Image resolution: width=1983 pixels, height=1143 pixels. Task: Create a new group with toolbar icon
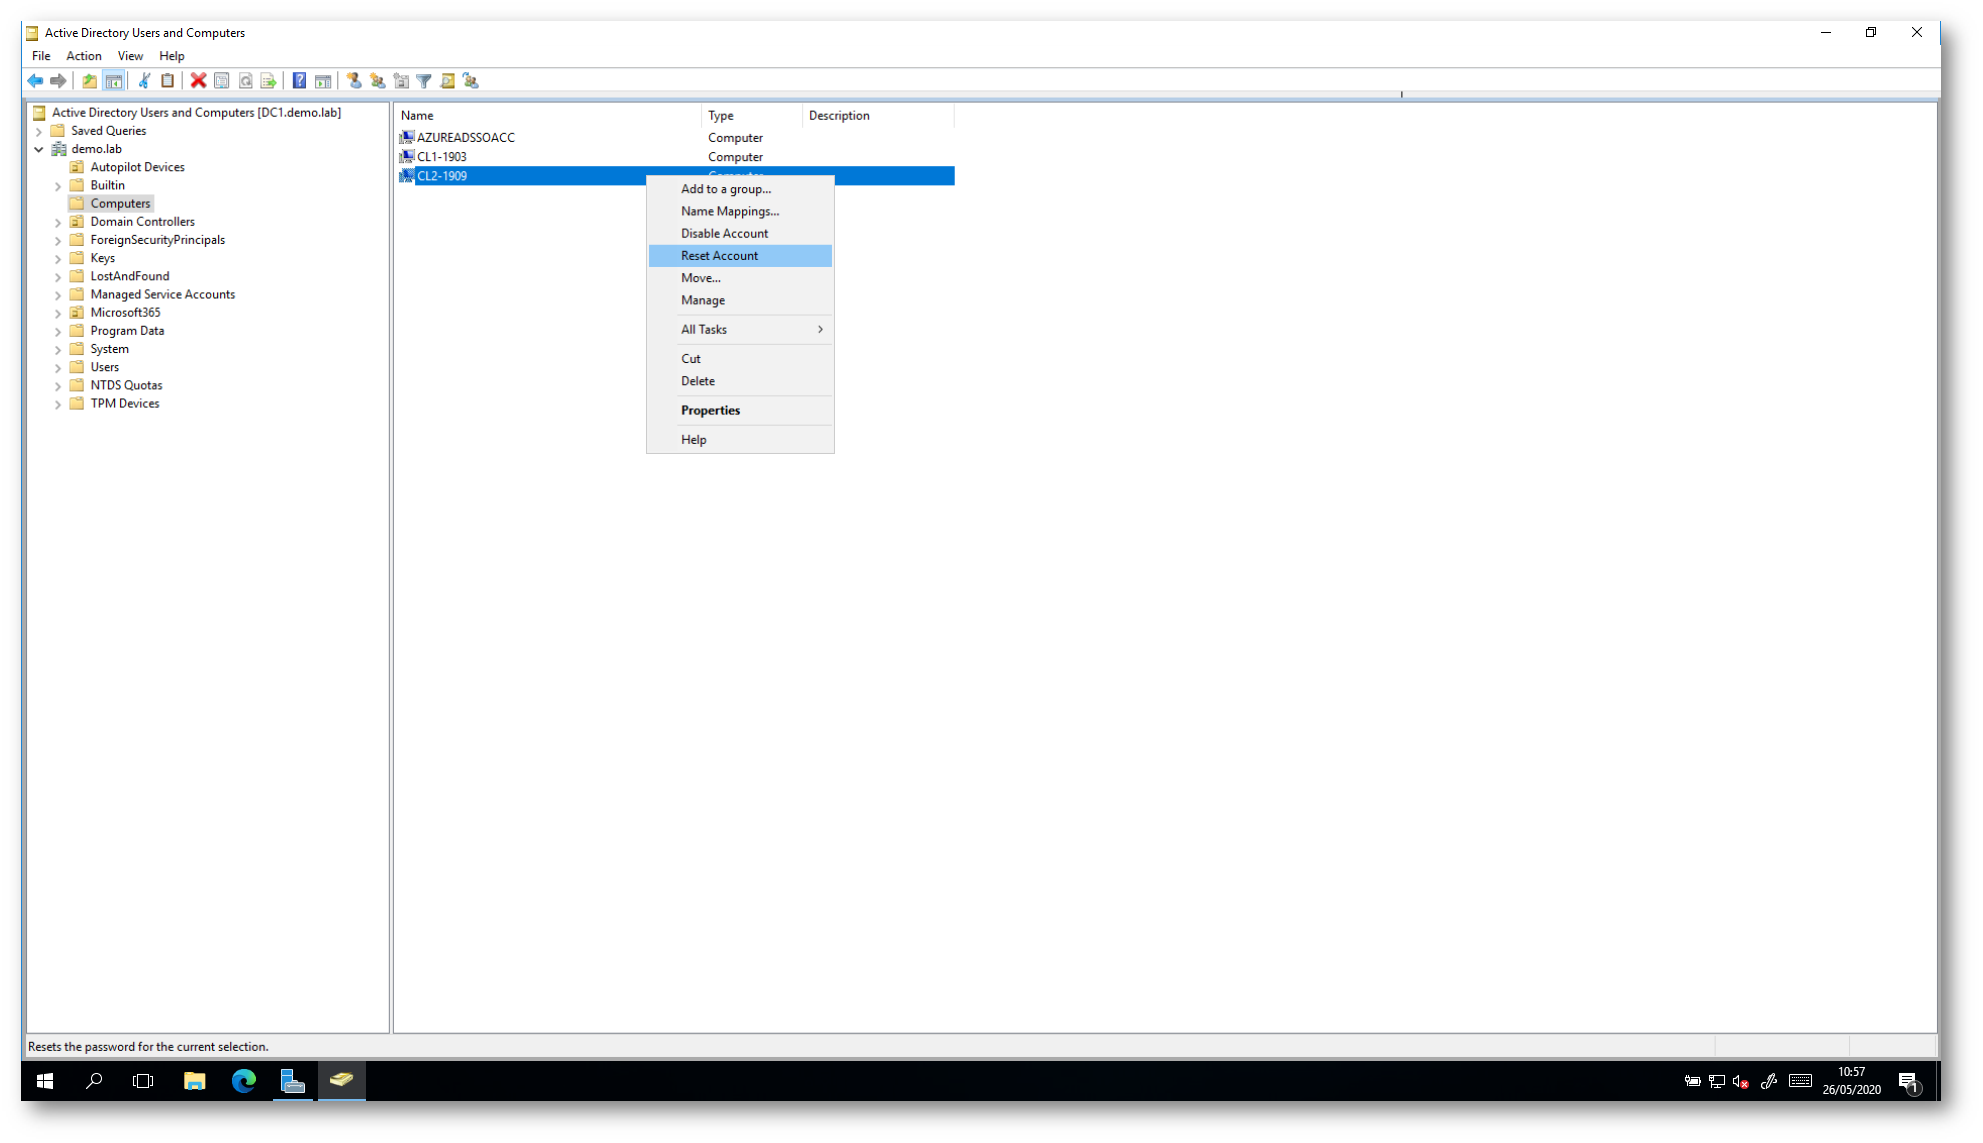(x=377, y=81)
